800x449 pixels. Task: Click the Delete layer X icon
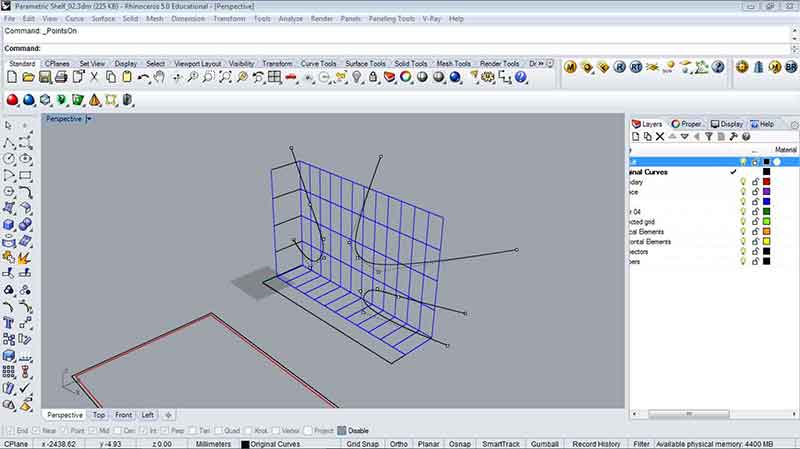(x=660, y=137)
